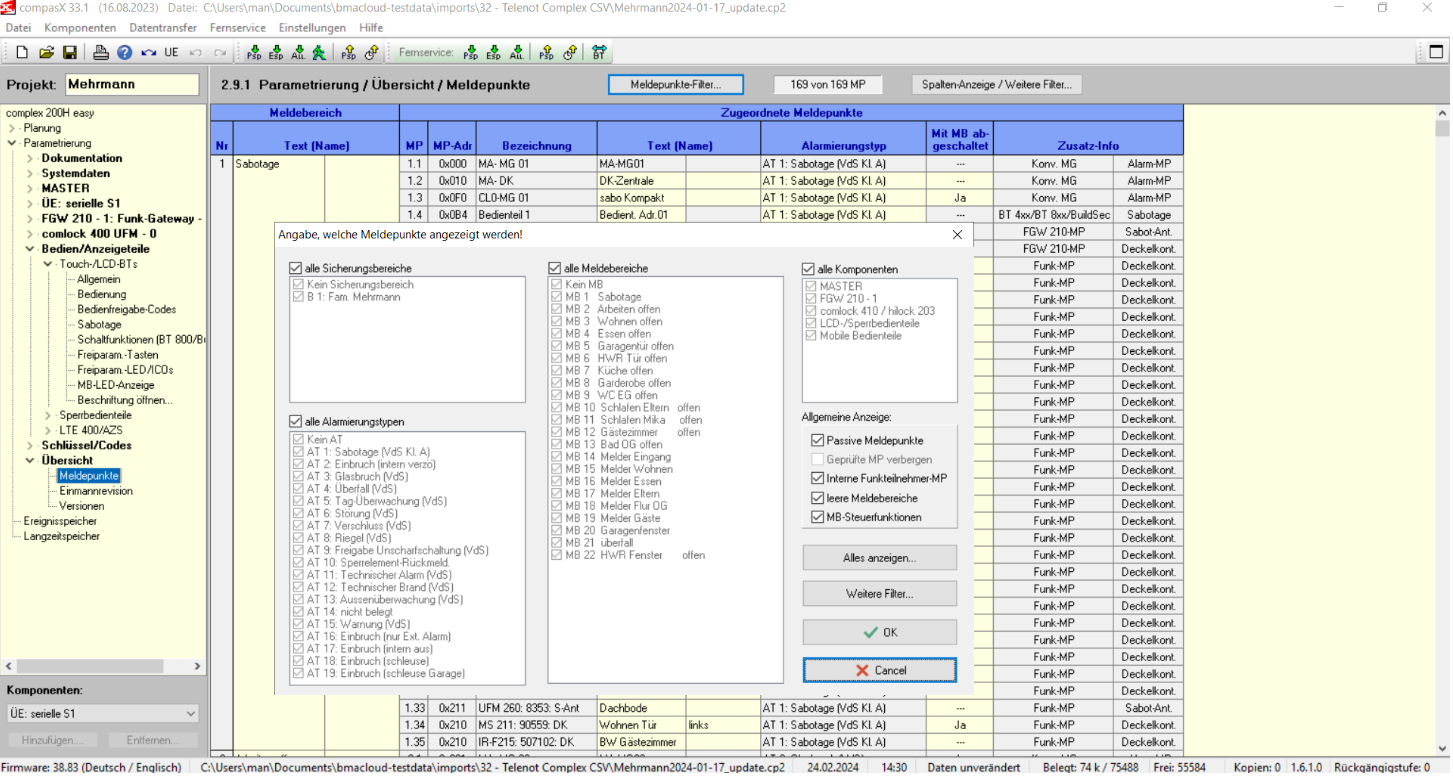Open the Hilfe menu
The image size is (1453, 776).
click(x=371, y=28)
